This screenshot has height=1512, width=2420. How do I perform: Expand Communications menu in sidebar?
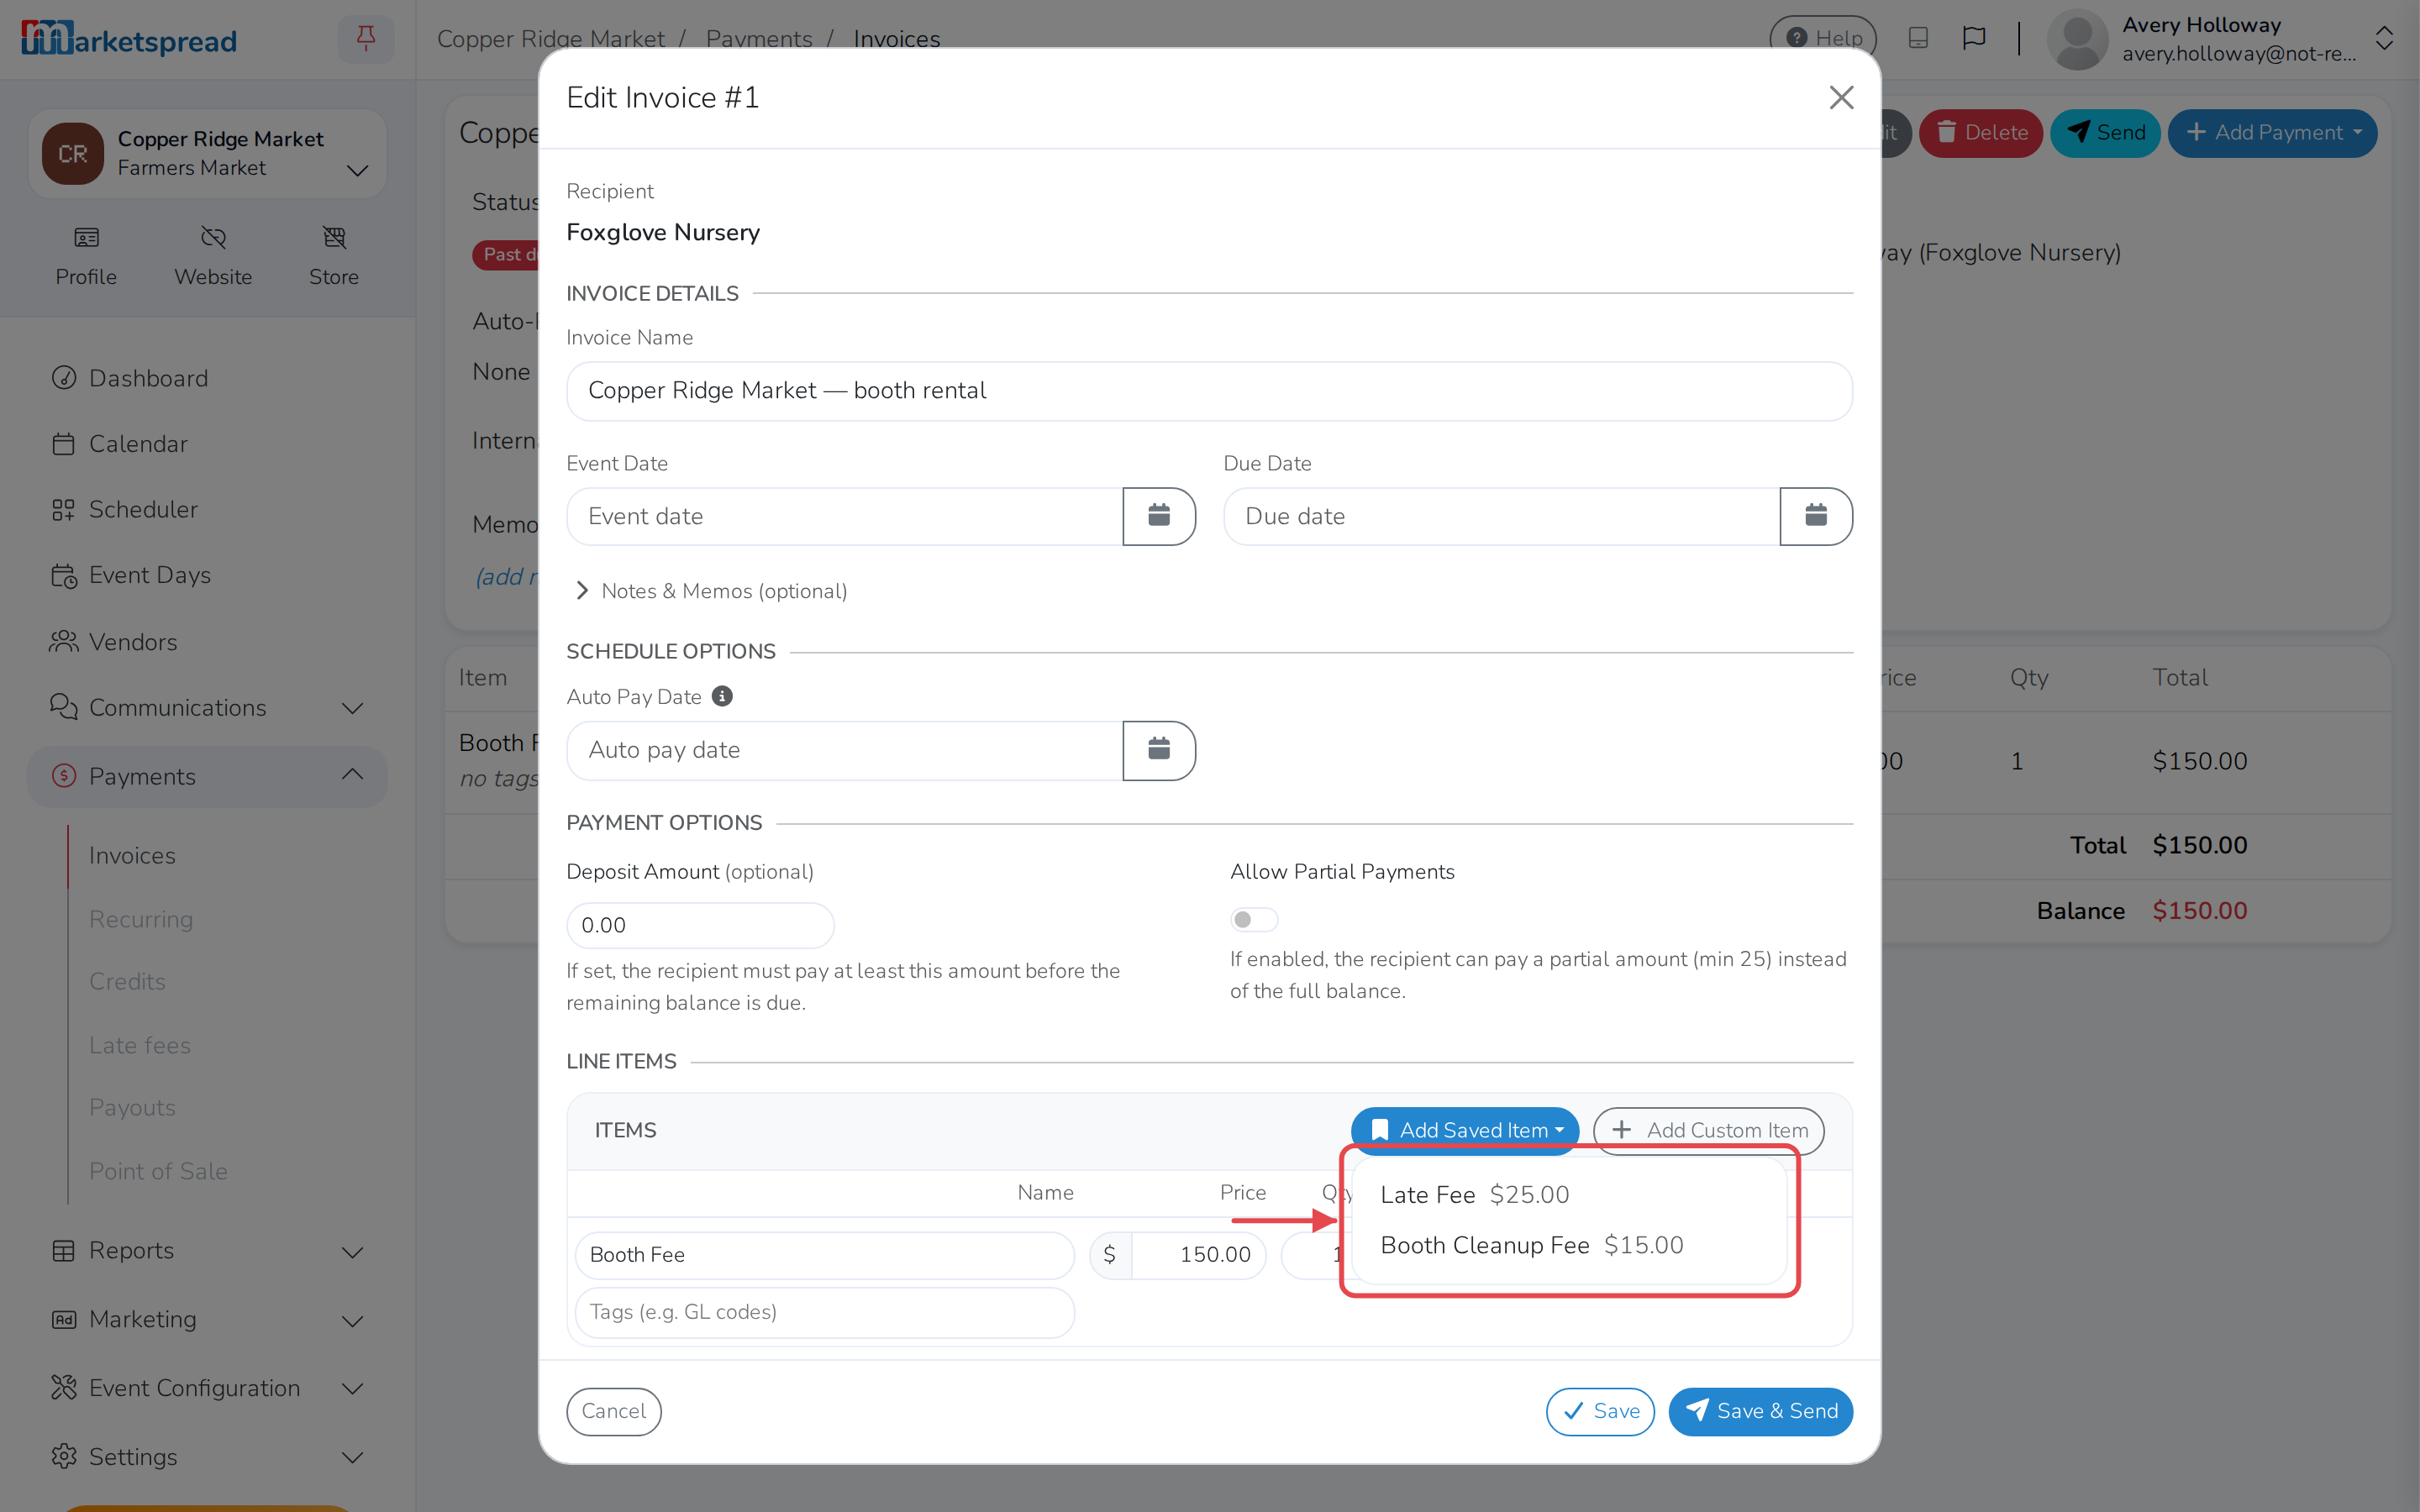coord(208,707)
